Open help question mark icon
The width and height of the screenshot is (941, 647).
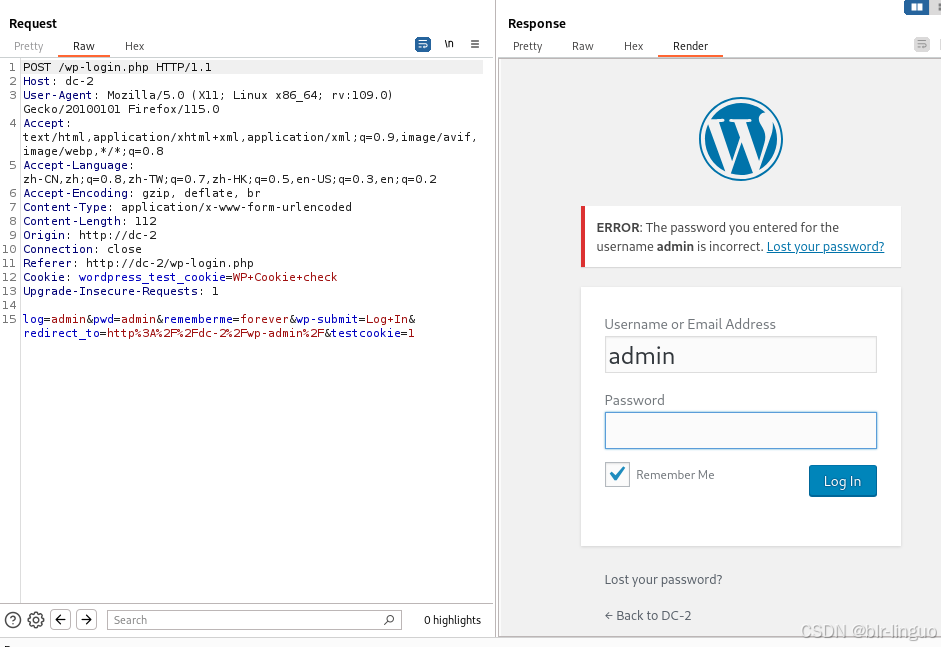point(13,620)
